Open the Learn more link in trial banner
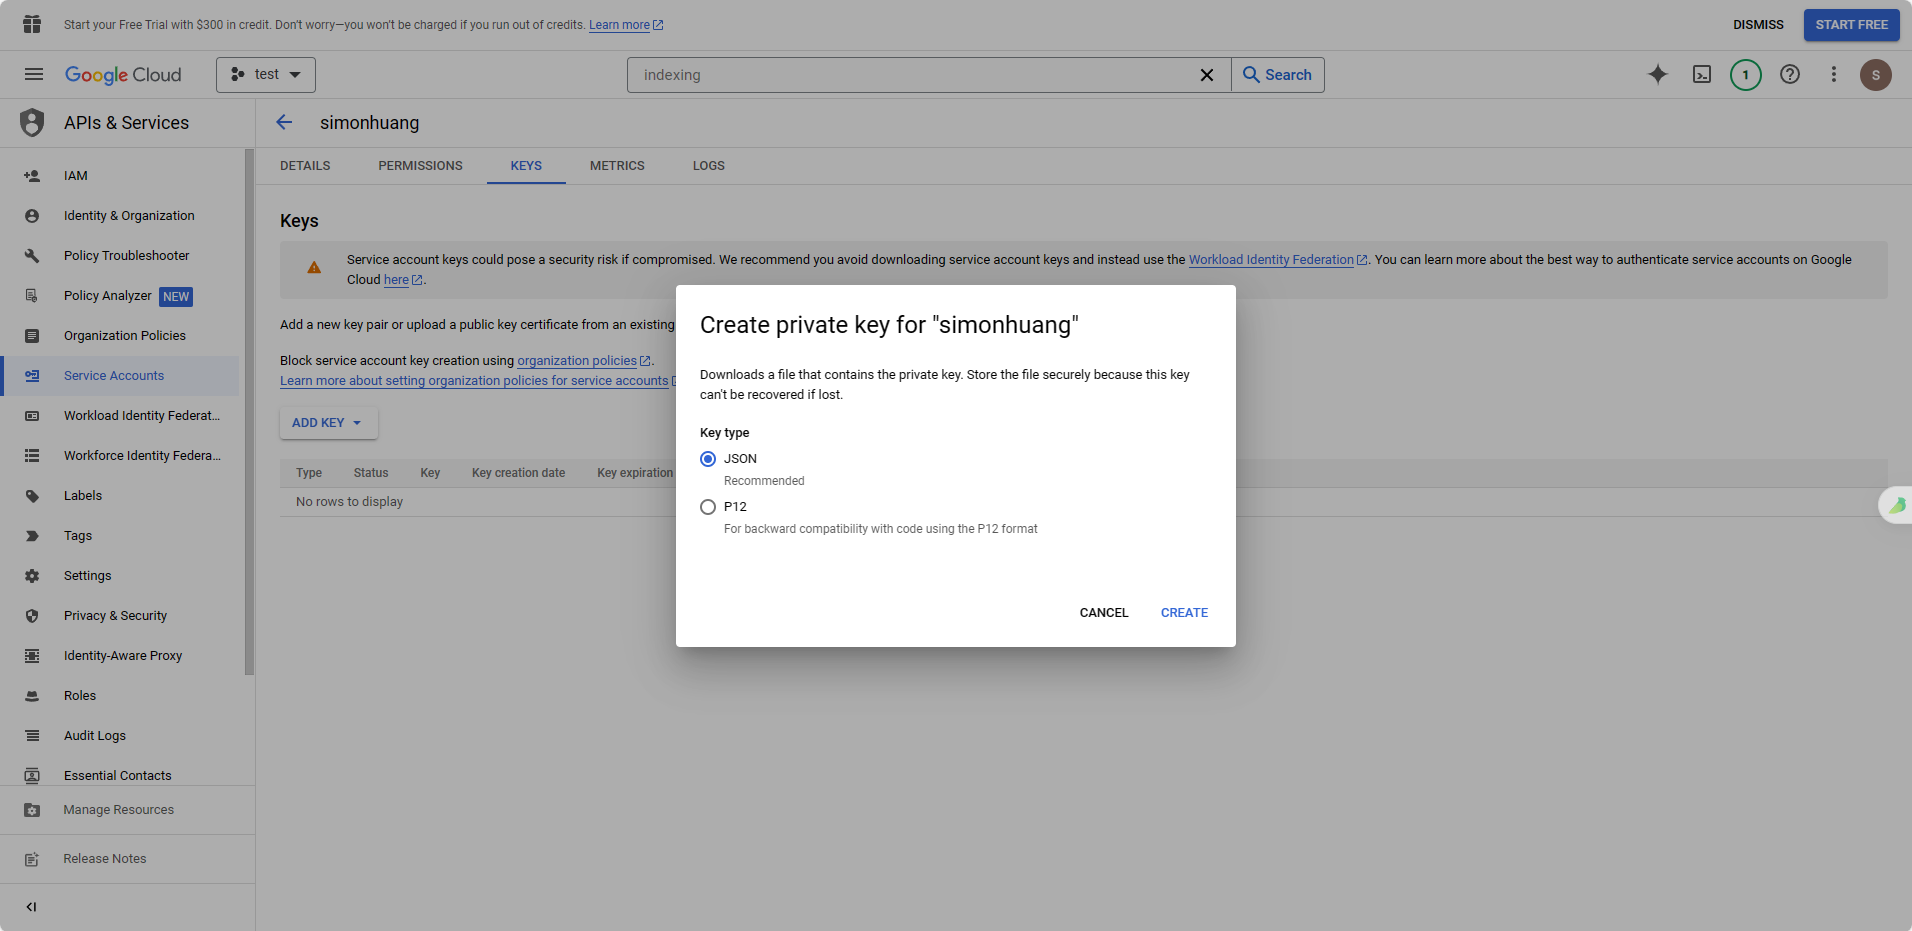This screenshot has height=931, width=1912. (626, 25)
